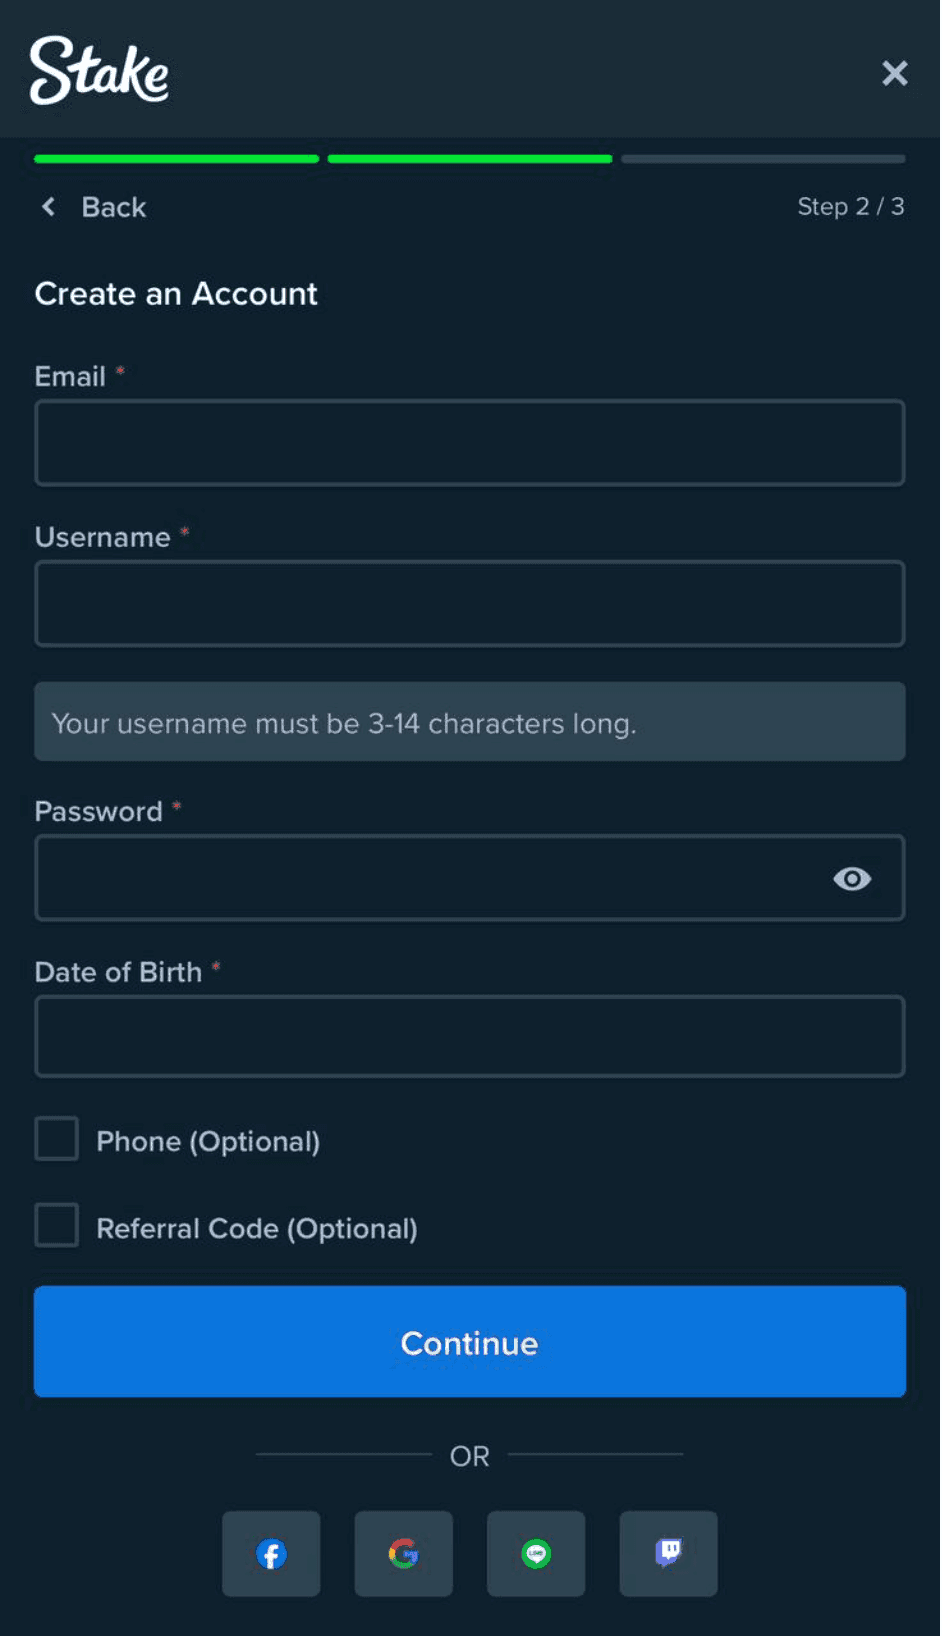The height and width of the screenshot is (1636, 942).
Task: Click the Create an Account heading
Action: tap(176, 293)
